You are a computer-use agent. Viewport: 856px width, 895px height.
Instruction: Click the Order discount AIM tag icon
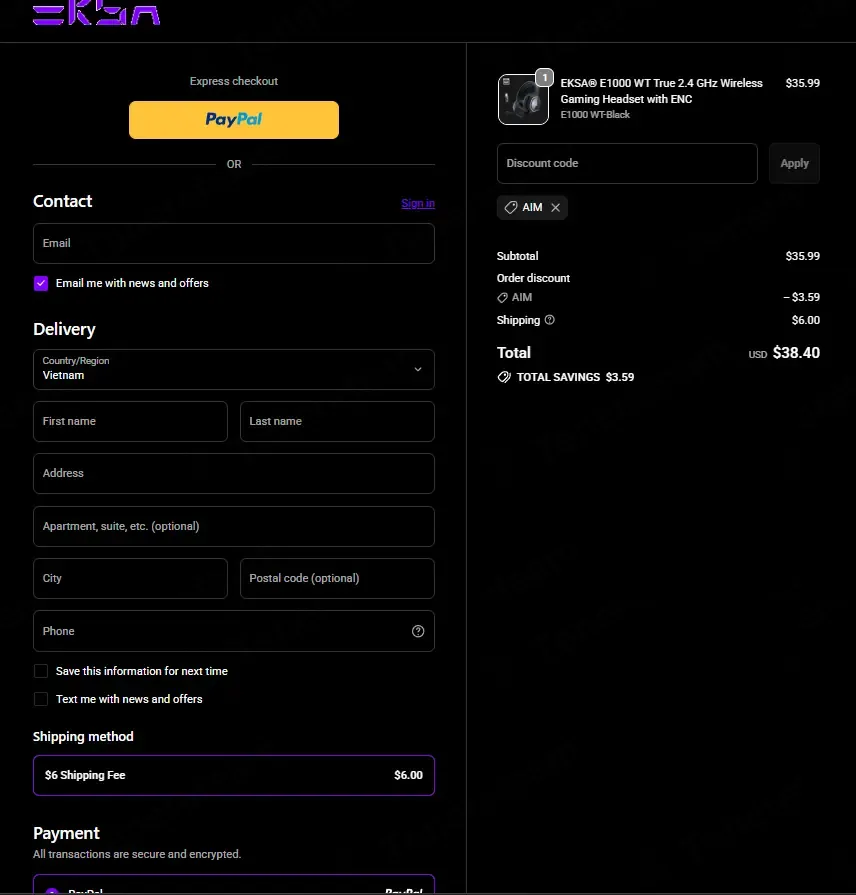502,298
